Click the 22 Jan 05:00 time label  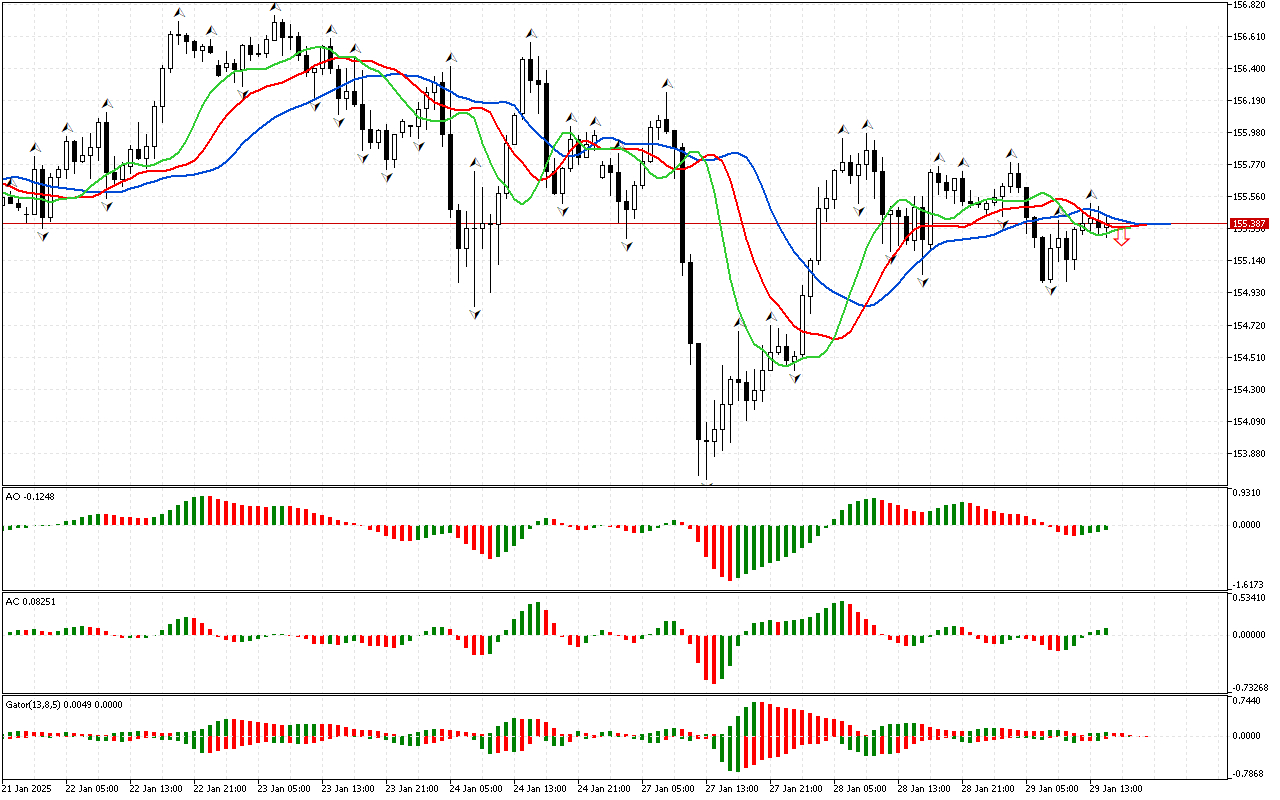(92, 788)
